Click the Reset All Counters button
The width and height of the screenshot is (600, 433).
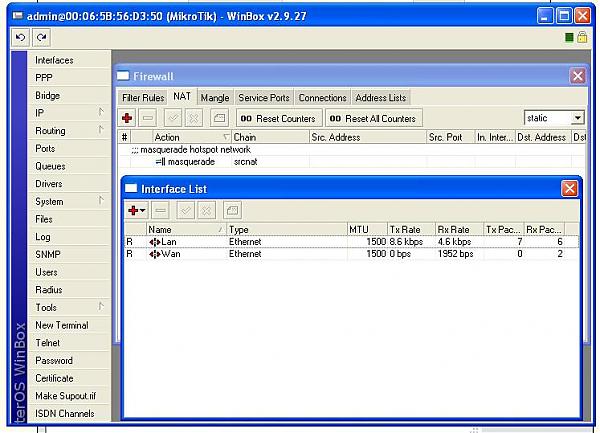click(373, 118)
